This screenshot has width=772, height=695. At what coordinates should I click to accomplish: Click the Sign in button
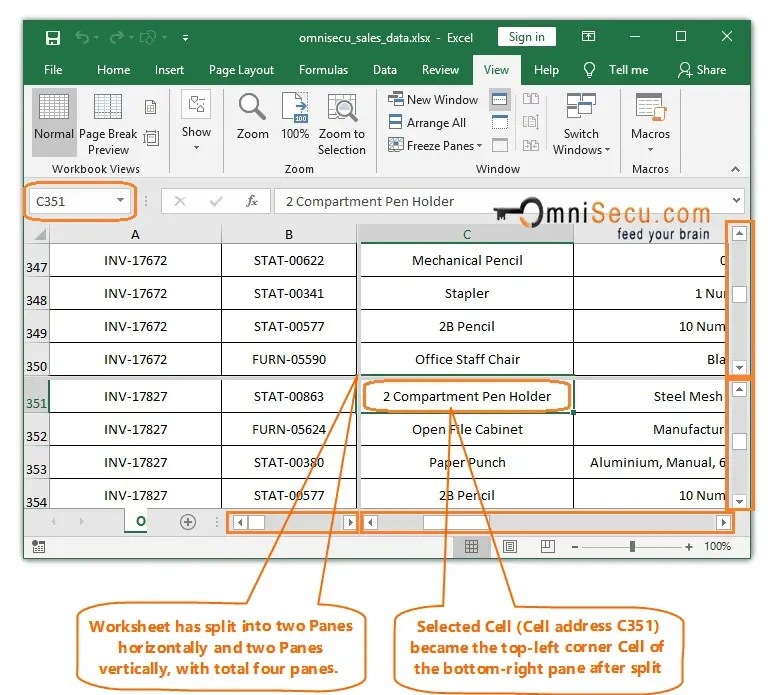tap(526, 38)
